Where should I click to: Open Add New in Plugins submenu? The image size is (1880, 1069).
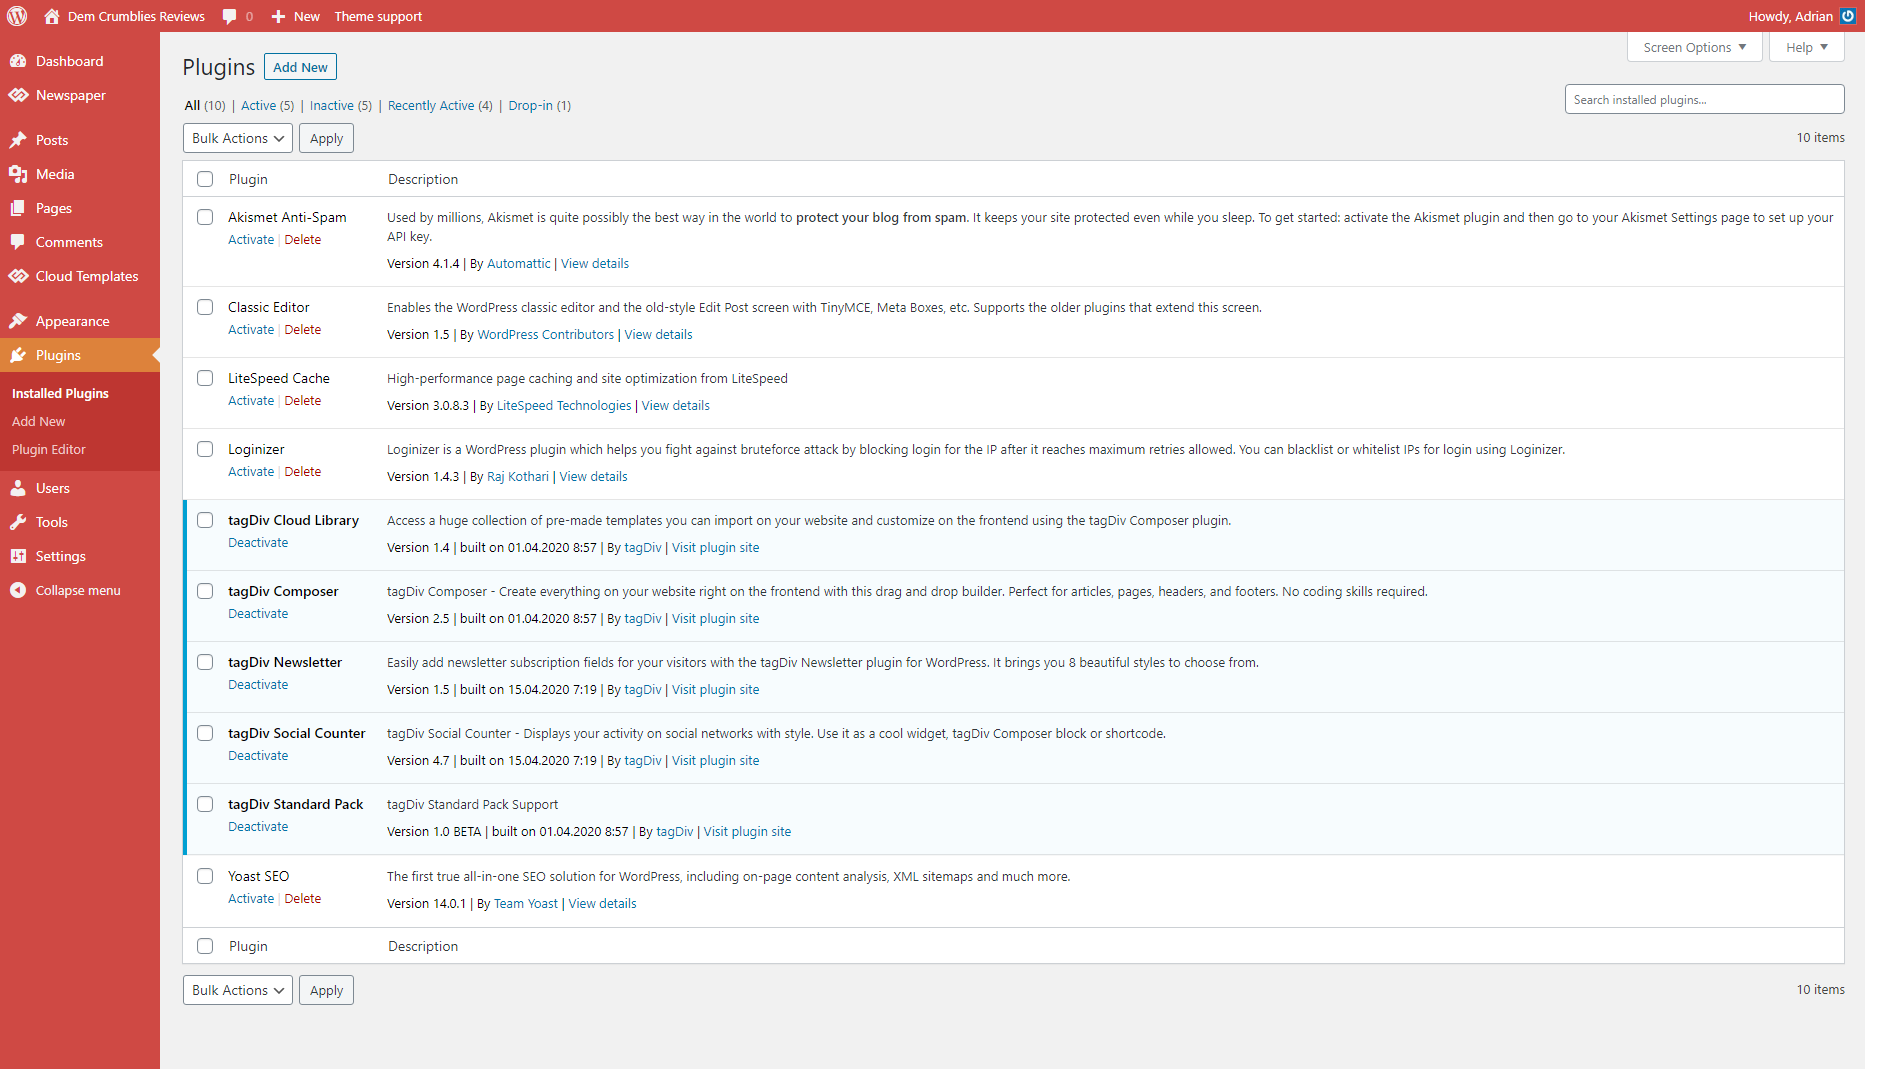(x=38, y=421)
